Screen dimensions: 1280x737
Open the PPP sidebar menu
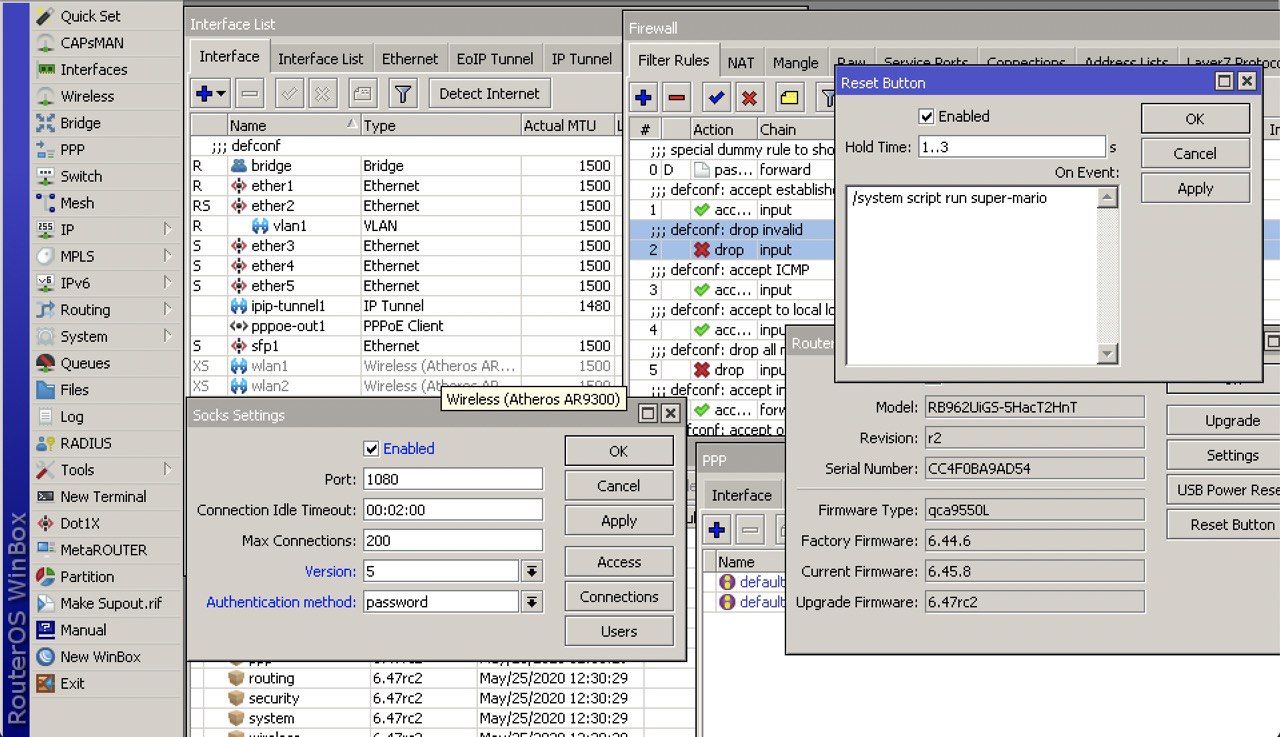[x=72, y=149]
